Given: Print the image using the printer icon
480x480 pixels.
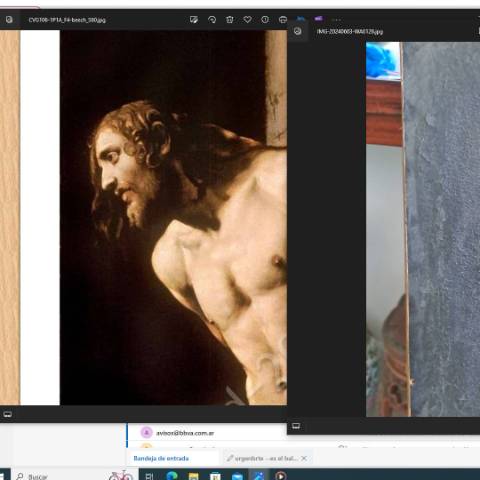Looking at the screenshot, I should tap(283, 20).
